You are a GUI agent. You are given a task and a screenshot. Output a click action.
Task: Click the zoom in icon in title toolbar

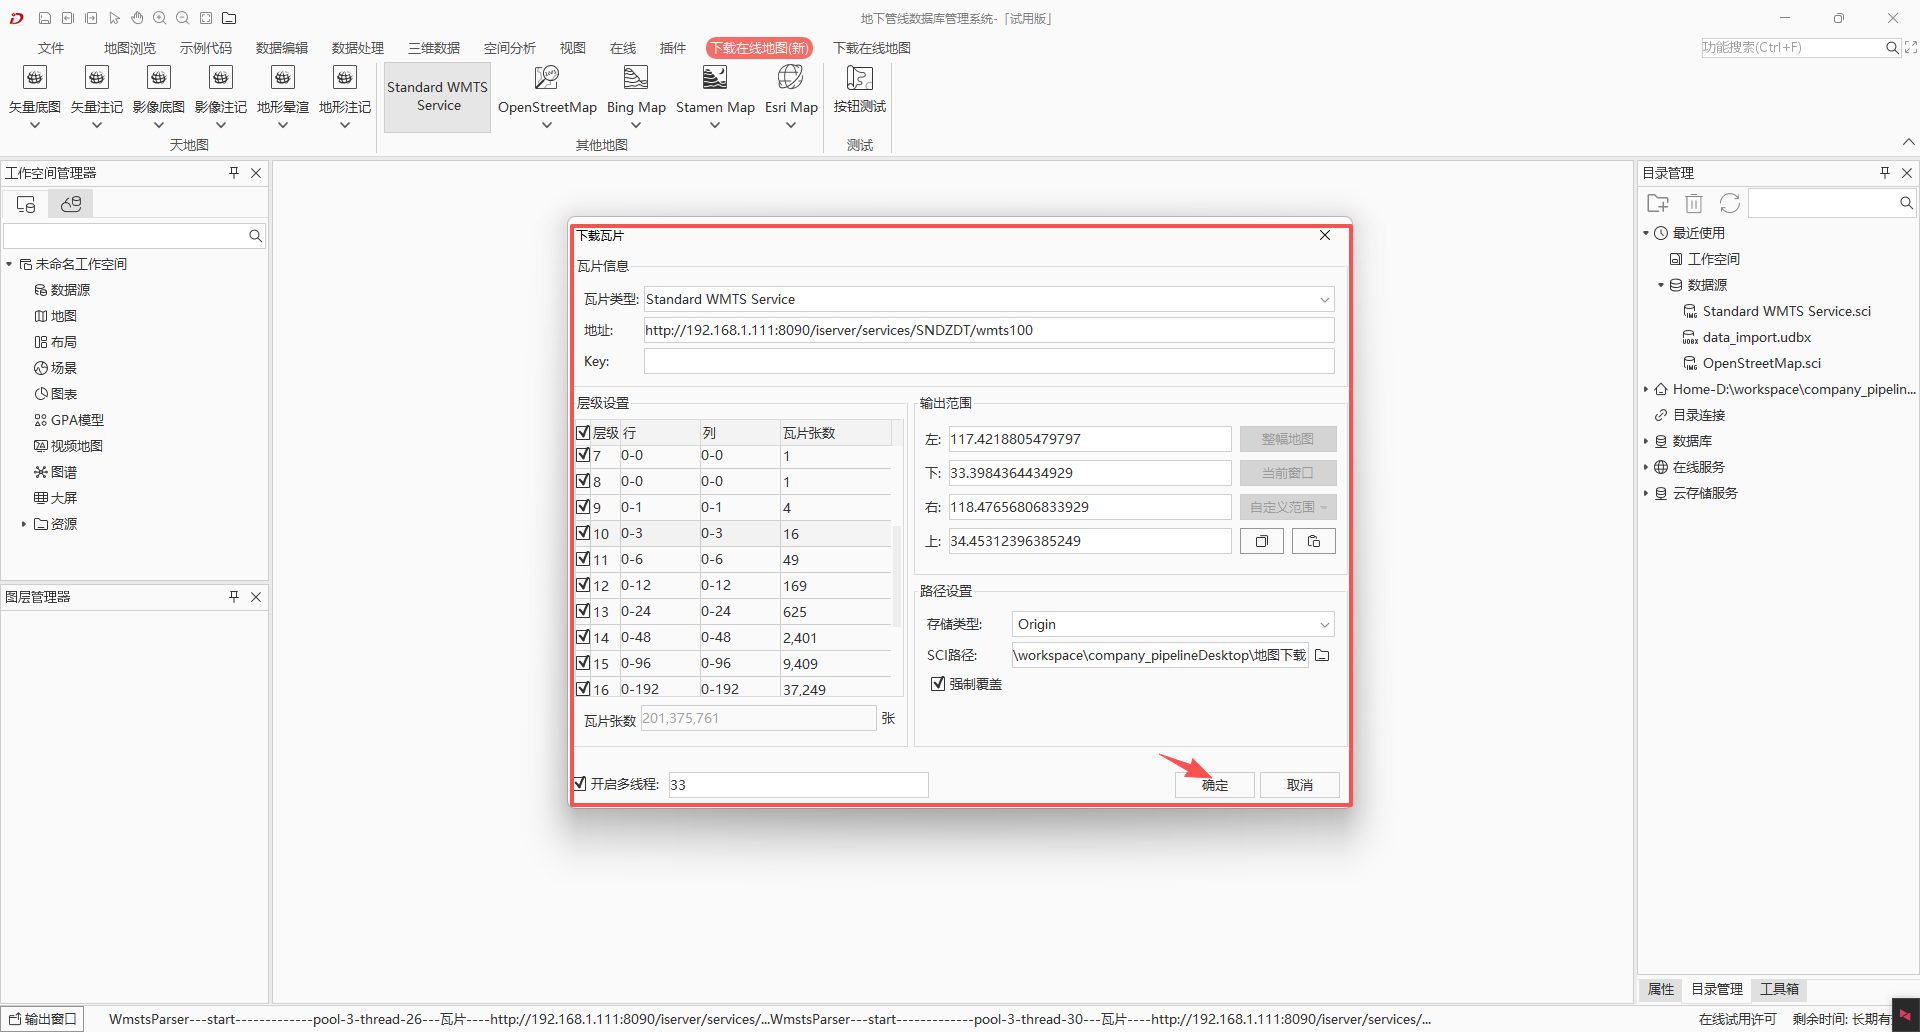[159, 18]
